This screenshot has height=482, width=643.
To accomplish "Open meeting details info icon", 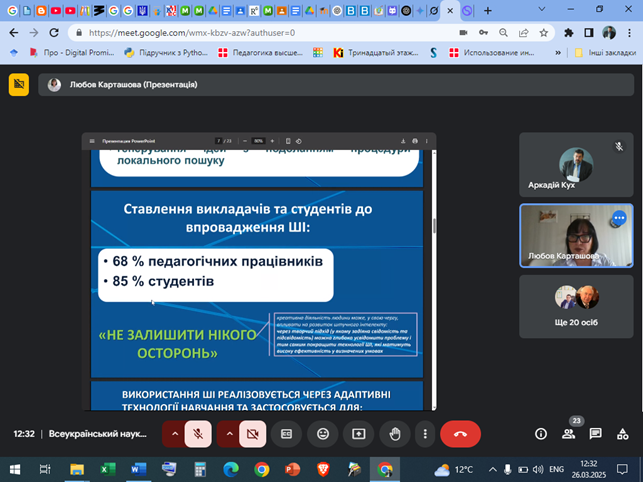I will (x=541, y=434).
